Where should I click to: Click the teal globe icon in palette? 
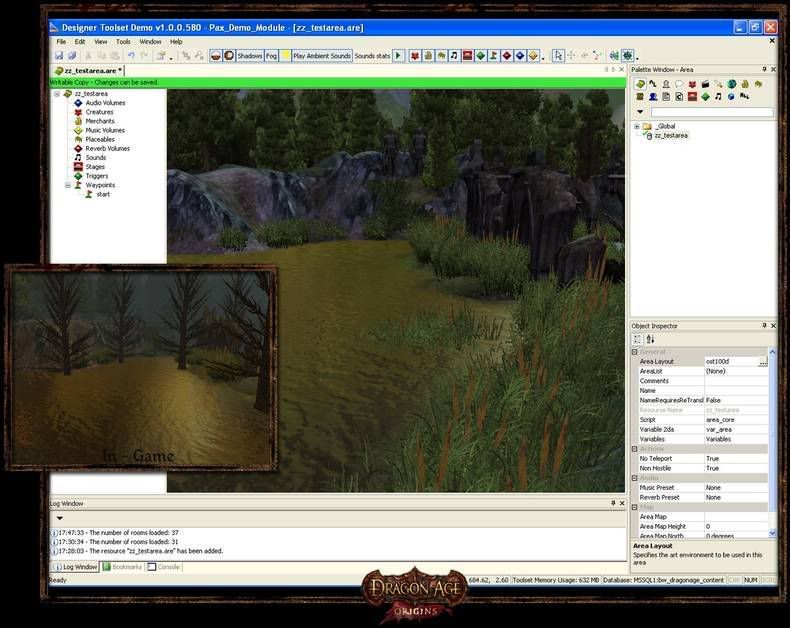tap(732, 84)
